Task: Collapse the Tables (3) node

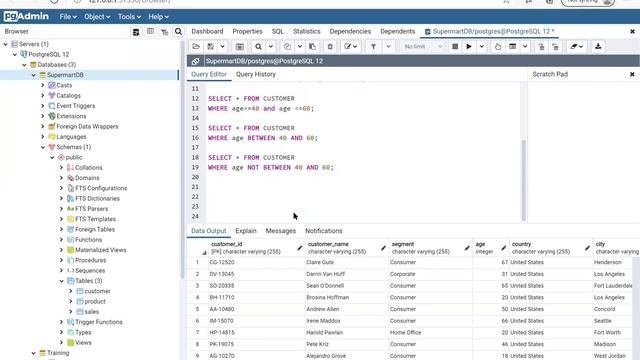Action: click(62, 281)
